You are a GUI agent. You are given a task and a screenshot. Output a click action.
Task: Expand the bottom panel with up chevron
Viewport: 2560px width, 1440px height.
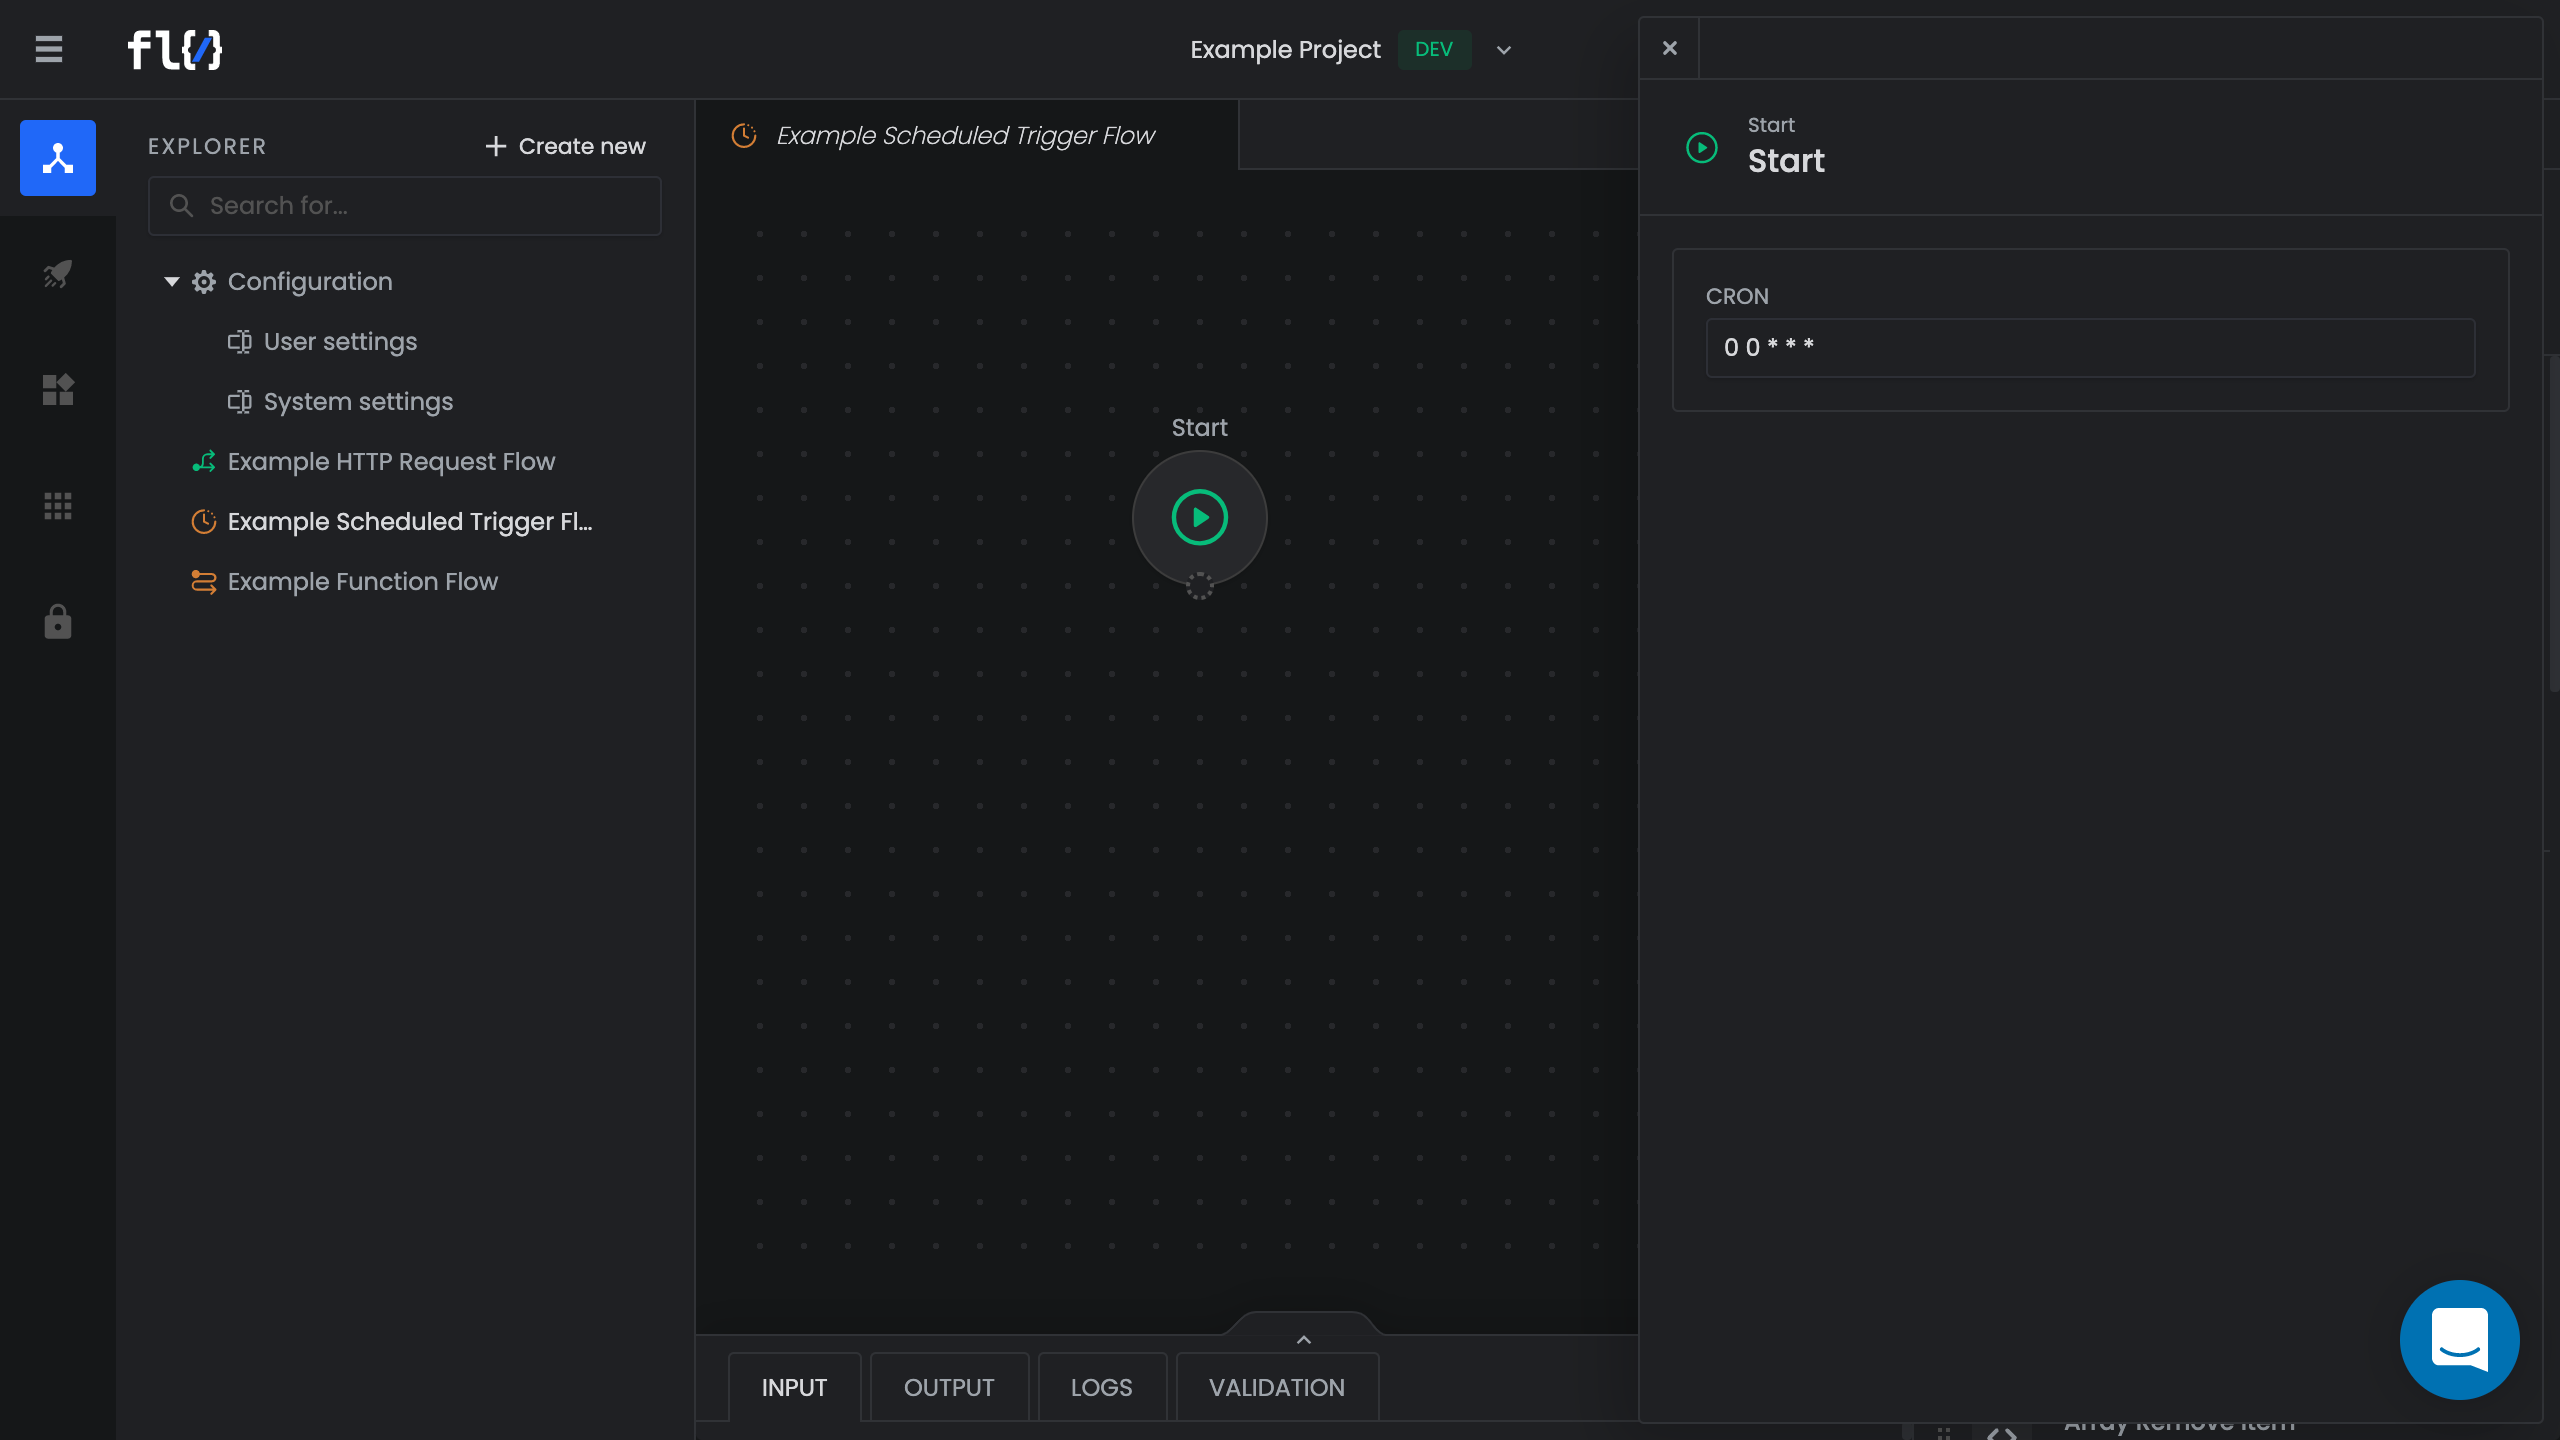click(1303, 1339)
